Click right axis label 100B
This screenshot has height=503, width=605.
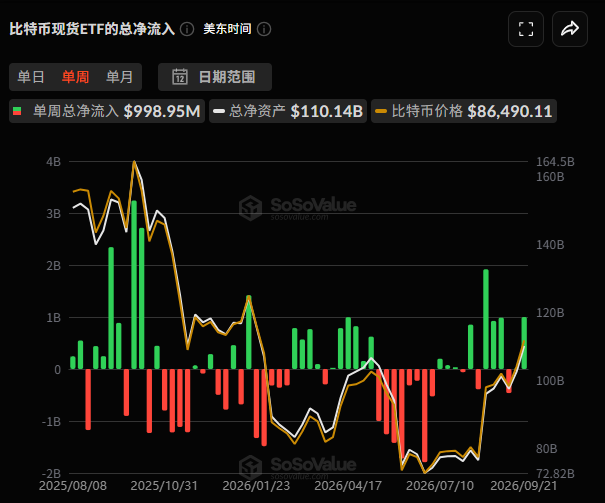pyautogui.click(x=550, y=381)
